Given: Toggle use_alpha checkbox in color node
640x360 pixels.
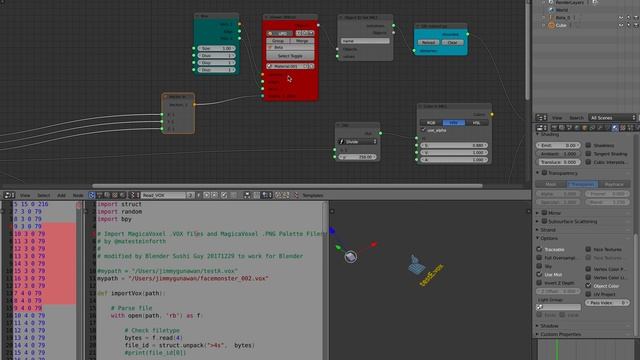Looking at the screenshot, I should 423,130.
